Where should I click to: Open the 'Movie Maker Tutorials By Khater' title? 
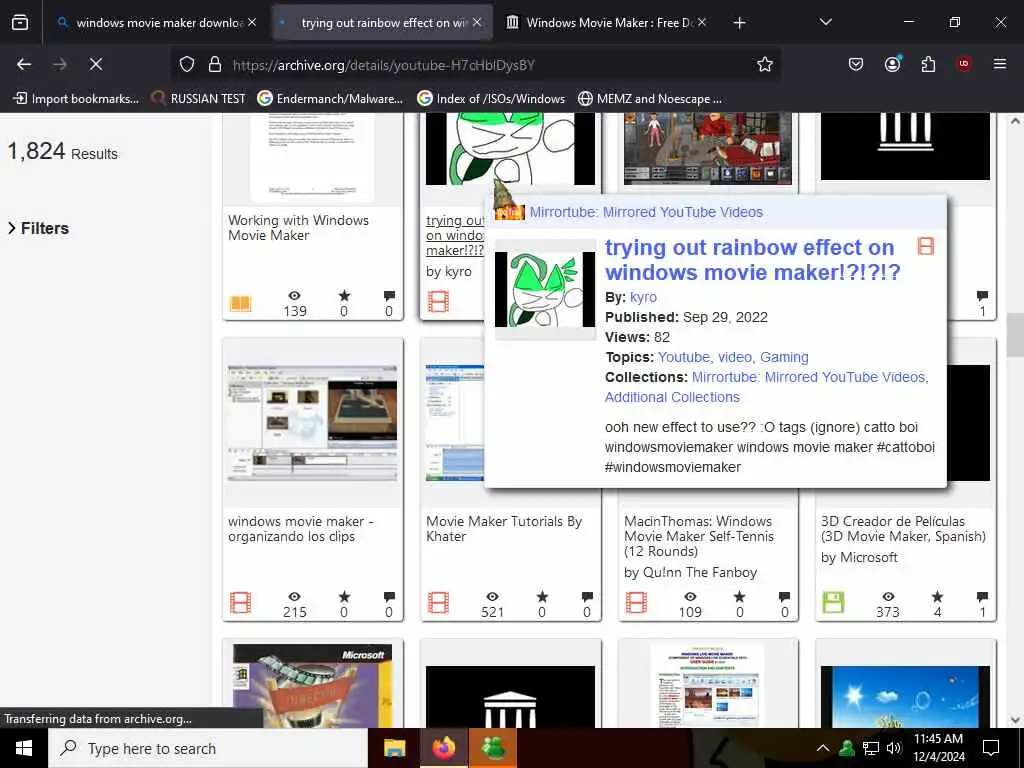(504, 529)
